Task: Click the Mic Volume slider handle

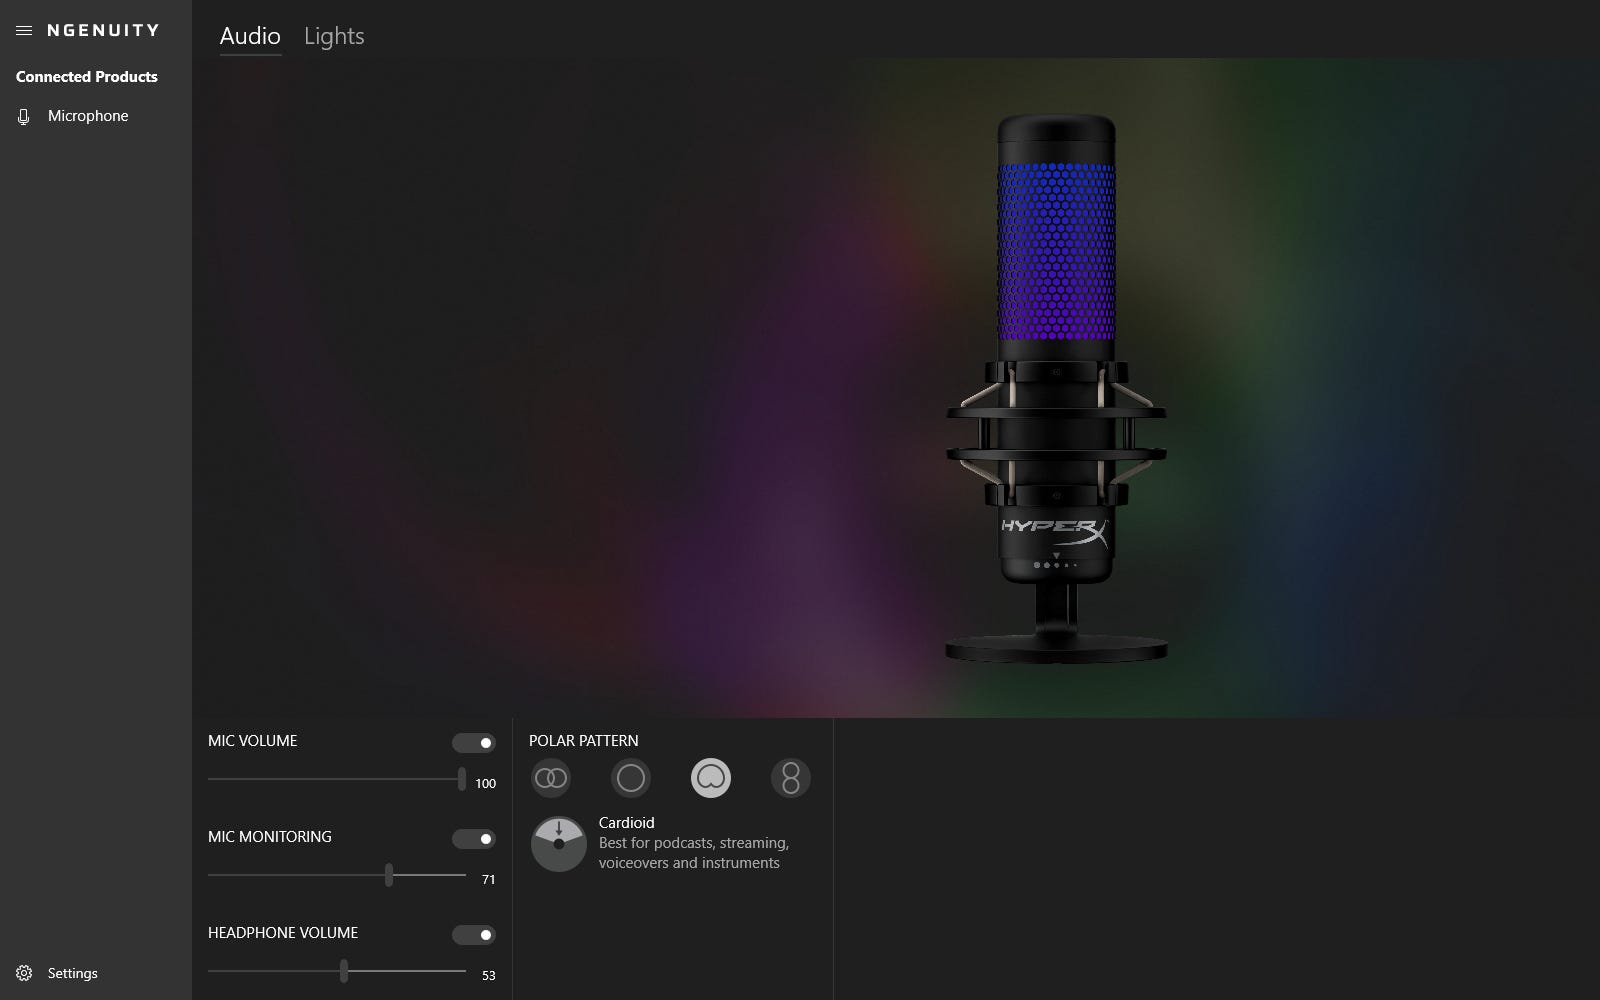Action: (461, 779)
